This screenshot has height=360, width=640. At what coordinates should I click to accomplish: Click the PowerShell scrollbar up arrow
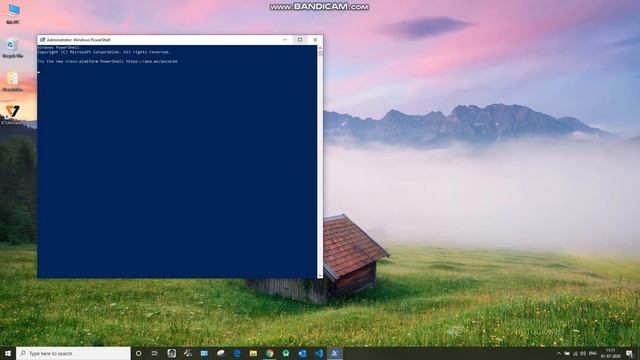click(320, 48)
